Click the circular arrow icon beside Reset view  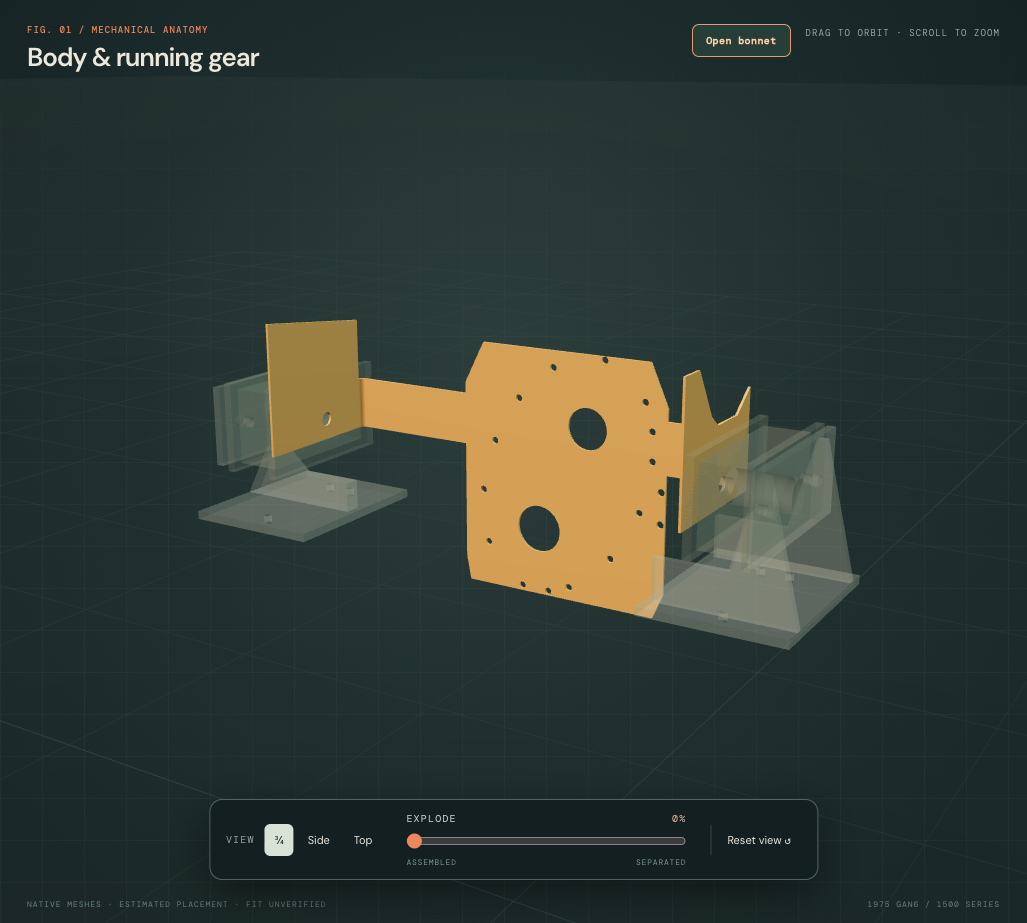coord(787,840)
